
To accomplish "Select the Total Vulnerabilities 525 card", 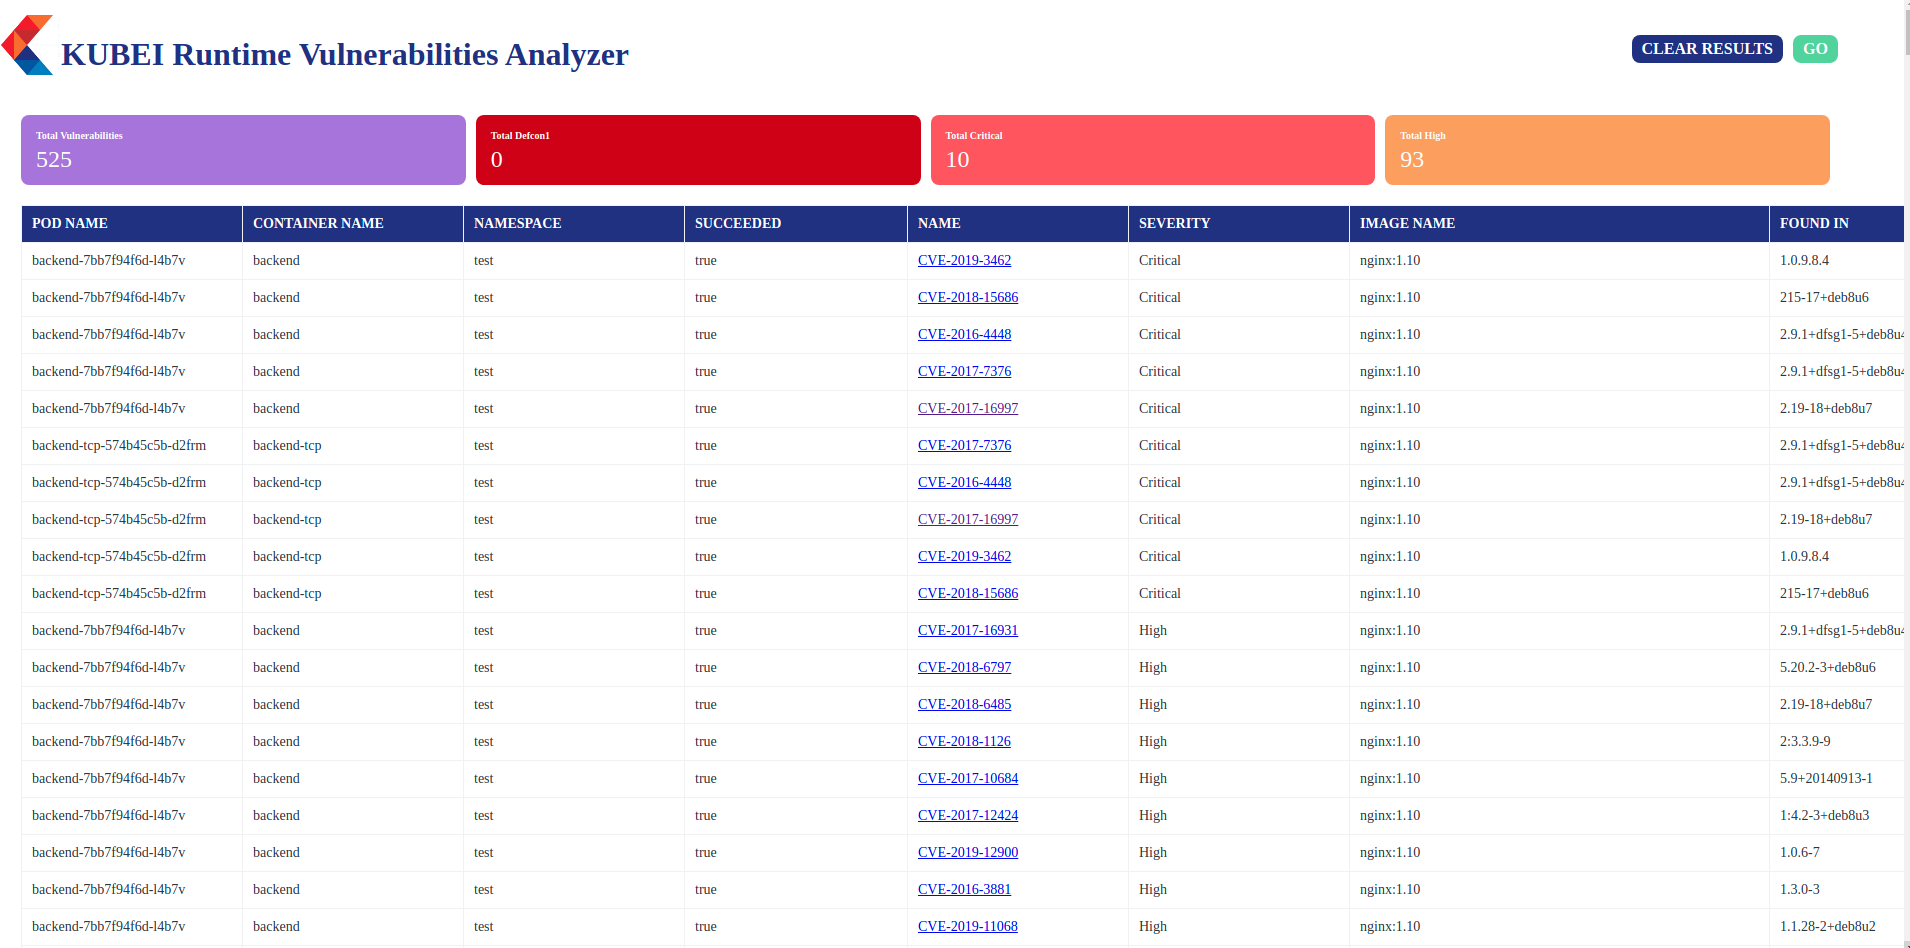I will click(x=243, y=150).
